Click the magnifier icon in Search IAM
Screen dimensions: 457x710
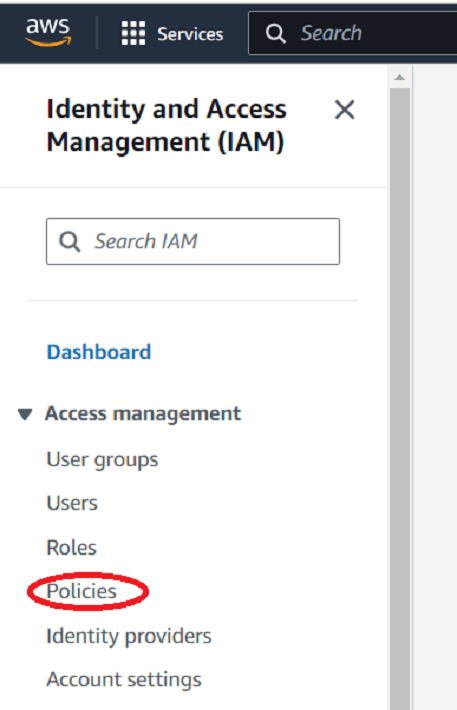(x=70, y=242)
